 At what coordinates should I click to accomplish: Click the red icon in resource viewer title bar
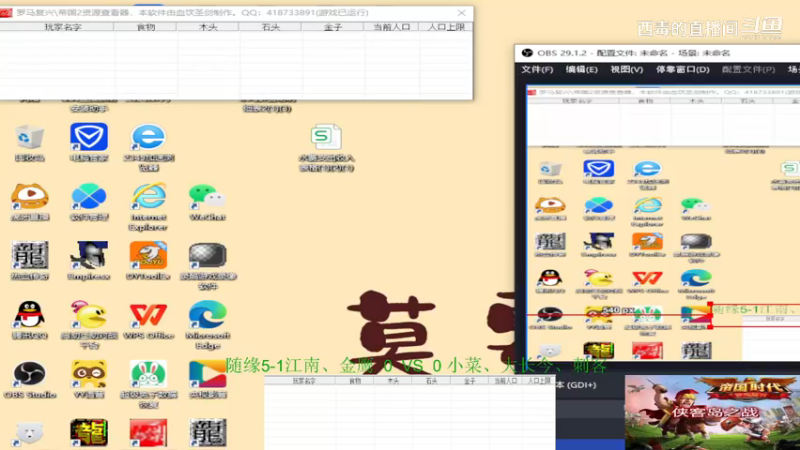click(6, 13)
